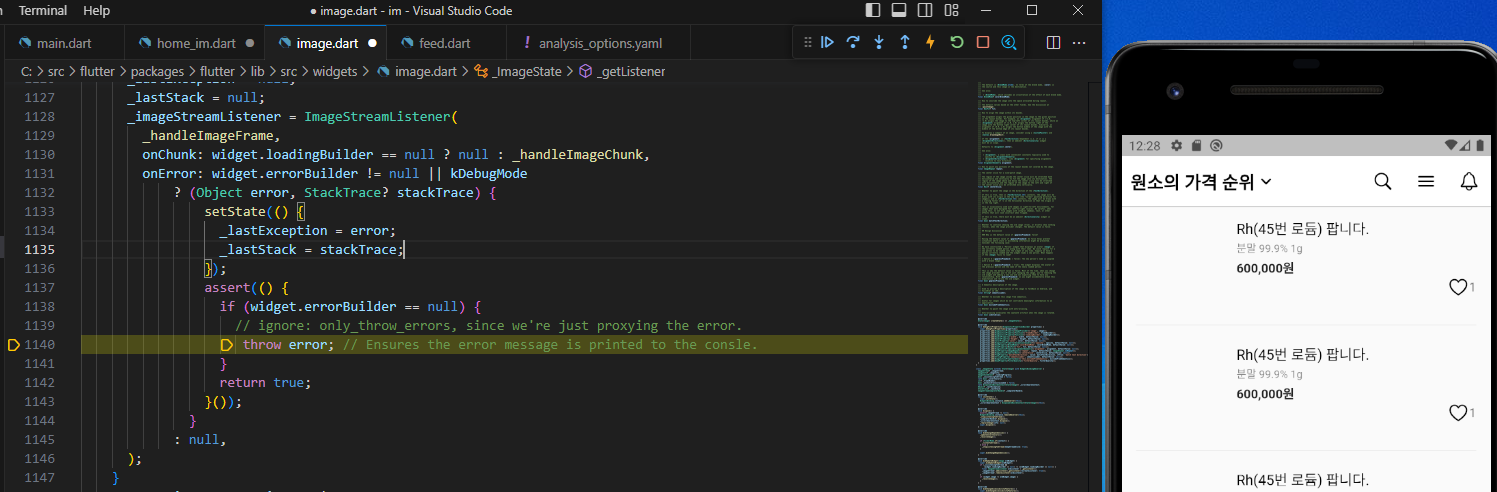The width and height of the screenshot is (1497, 492).
Task: Click the 'widgets' breadcrumb segment
Action: coord(336,71)
